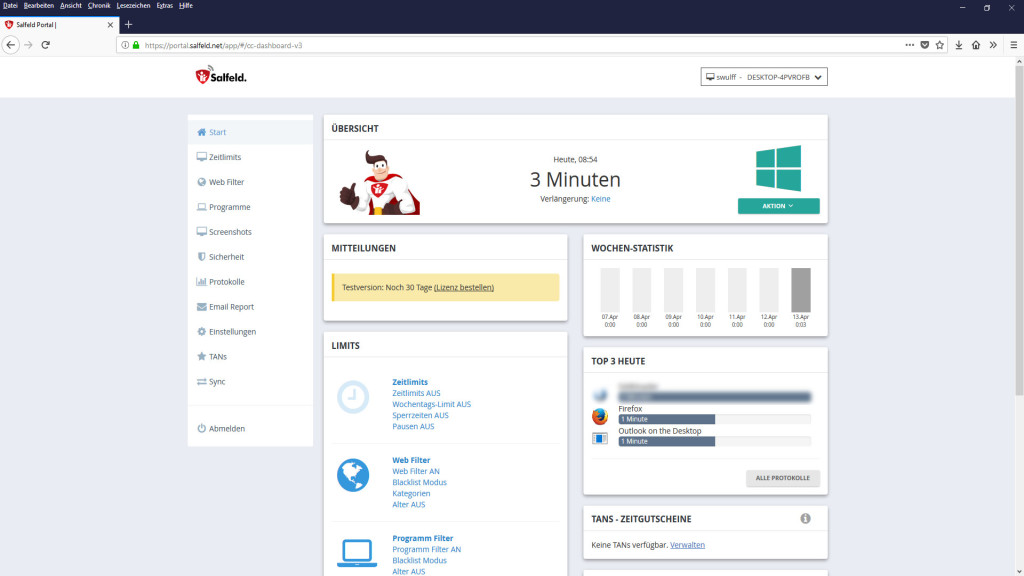Reload the page with the browser refresh icon

[x=45, y=45]
